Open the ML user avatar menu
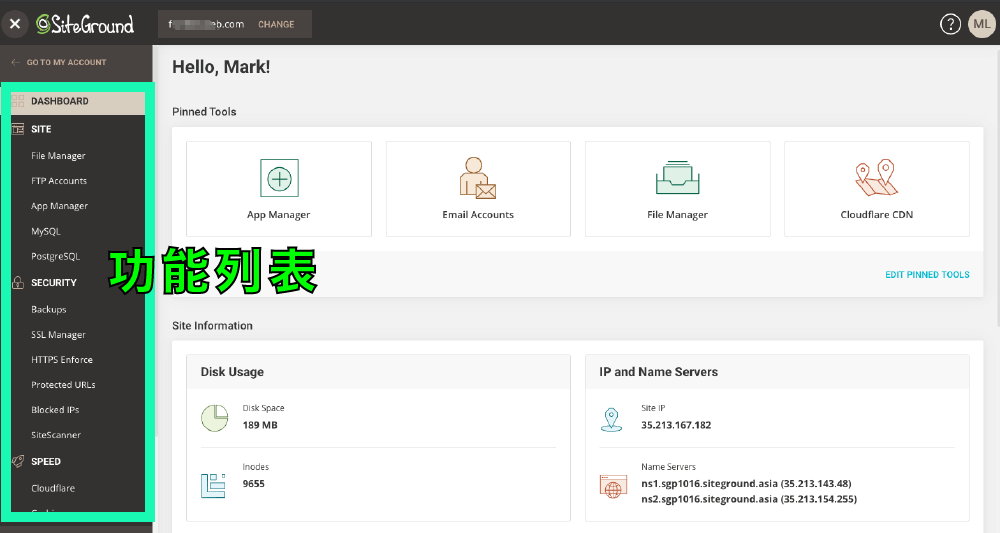This screenshot has height=533, width=1000. click(x=982, y=24)
